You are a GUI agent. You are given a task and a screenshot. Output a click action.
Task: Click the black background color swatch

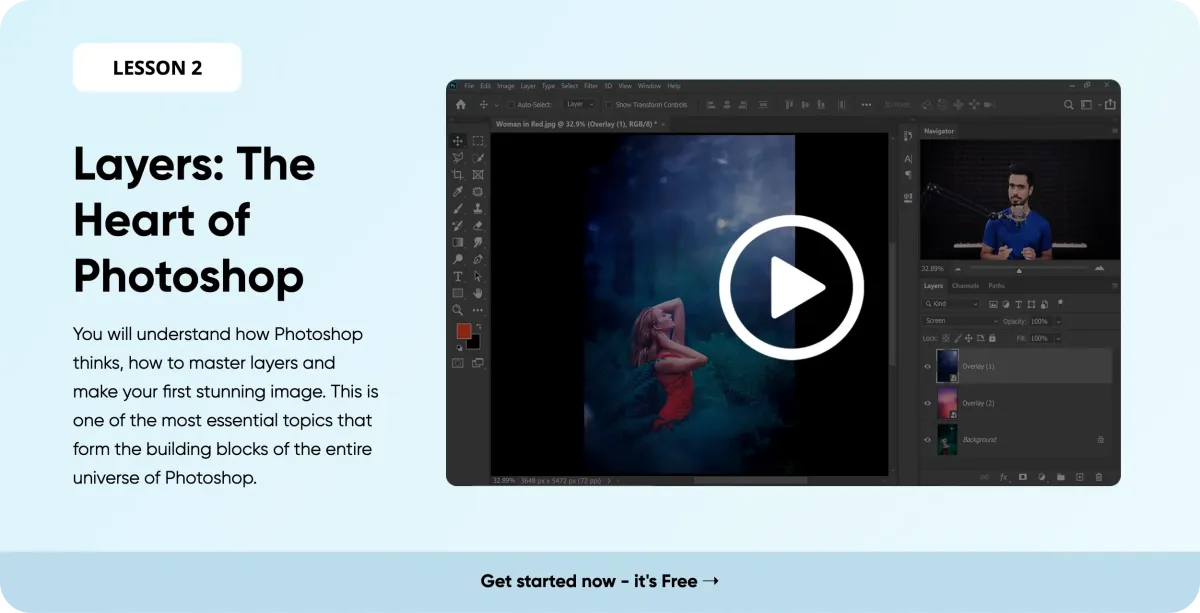[x=474, y=341]
